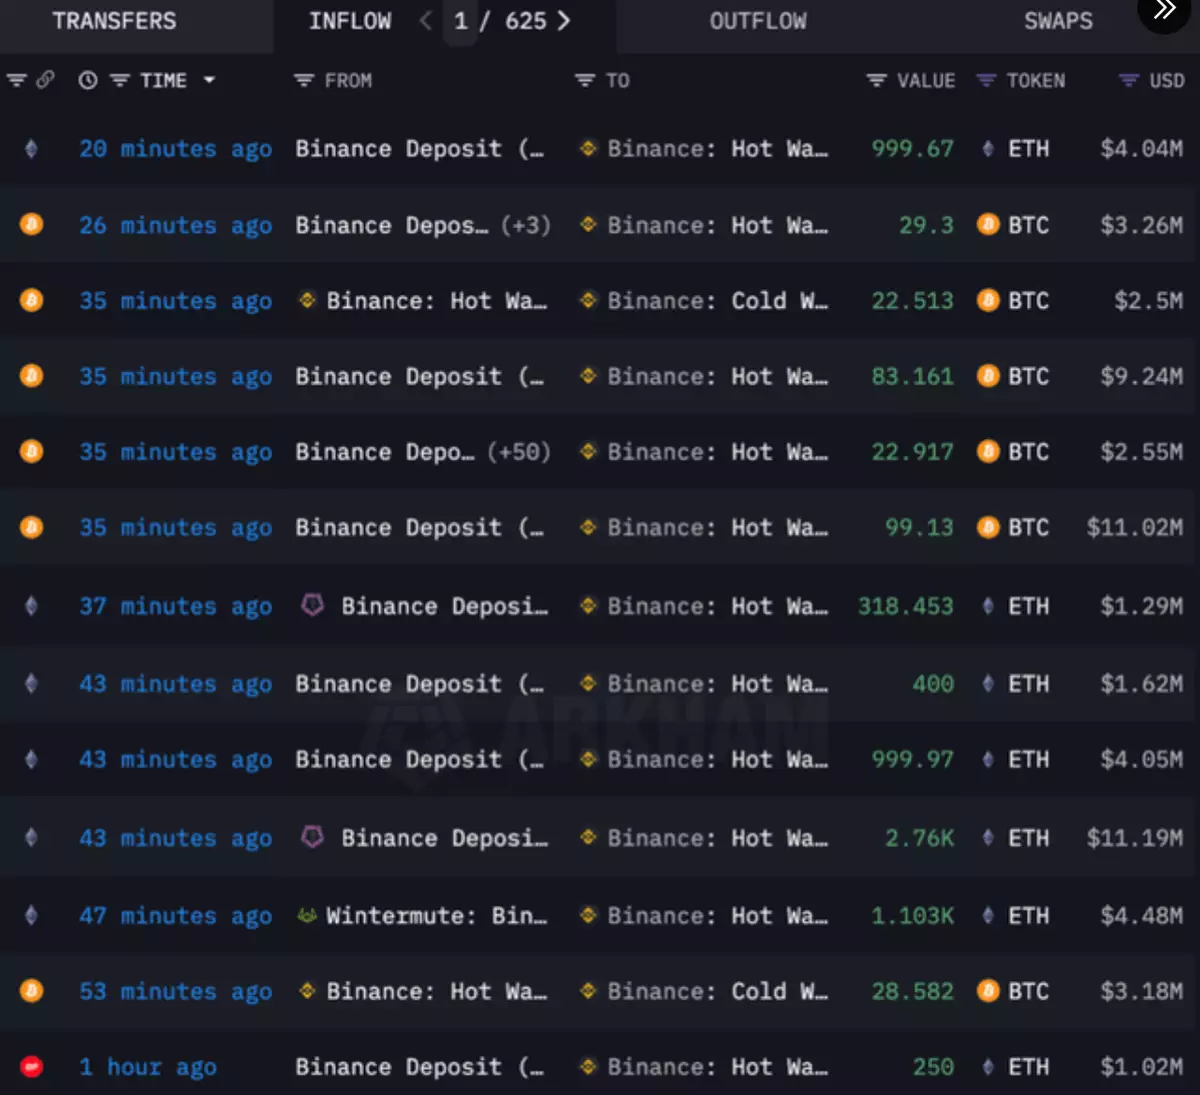Viewport: 1200px width, 1095px height.
Task: Click the USD column filter icon
Action: [1129, 81]
